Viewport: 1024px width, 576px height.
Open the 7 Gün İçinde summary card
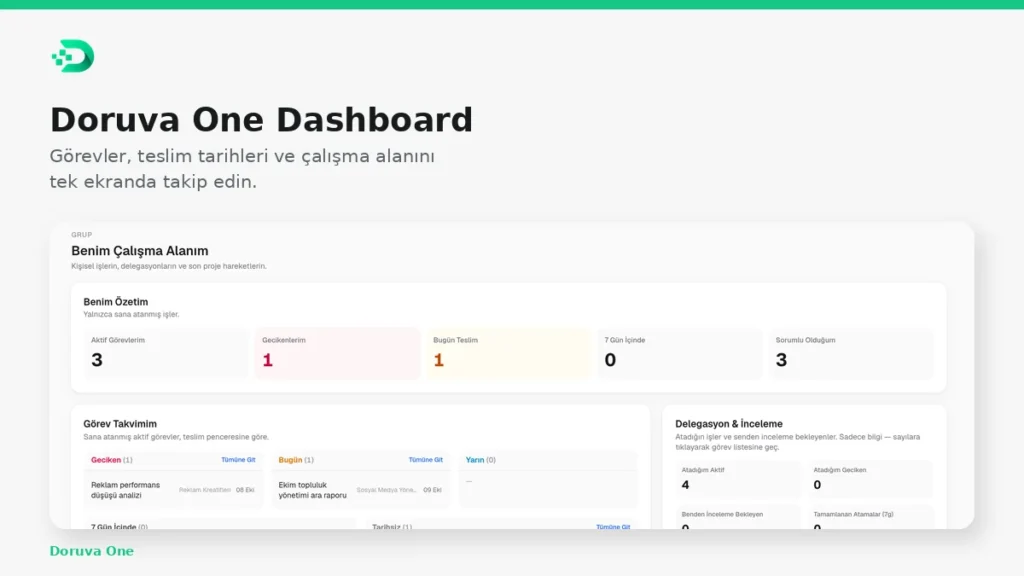coord(679,353)
